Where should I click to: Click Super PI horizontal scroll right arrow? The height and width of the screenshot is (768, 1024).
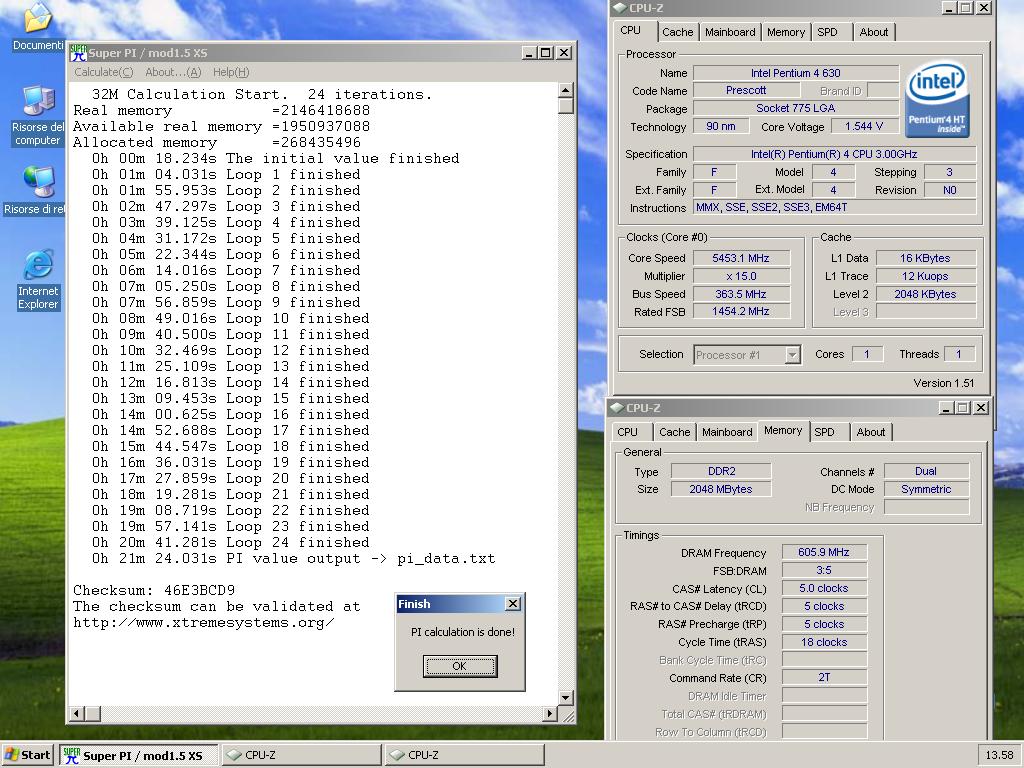point(550,714)
